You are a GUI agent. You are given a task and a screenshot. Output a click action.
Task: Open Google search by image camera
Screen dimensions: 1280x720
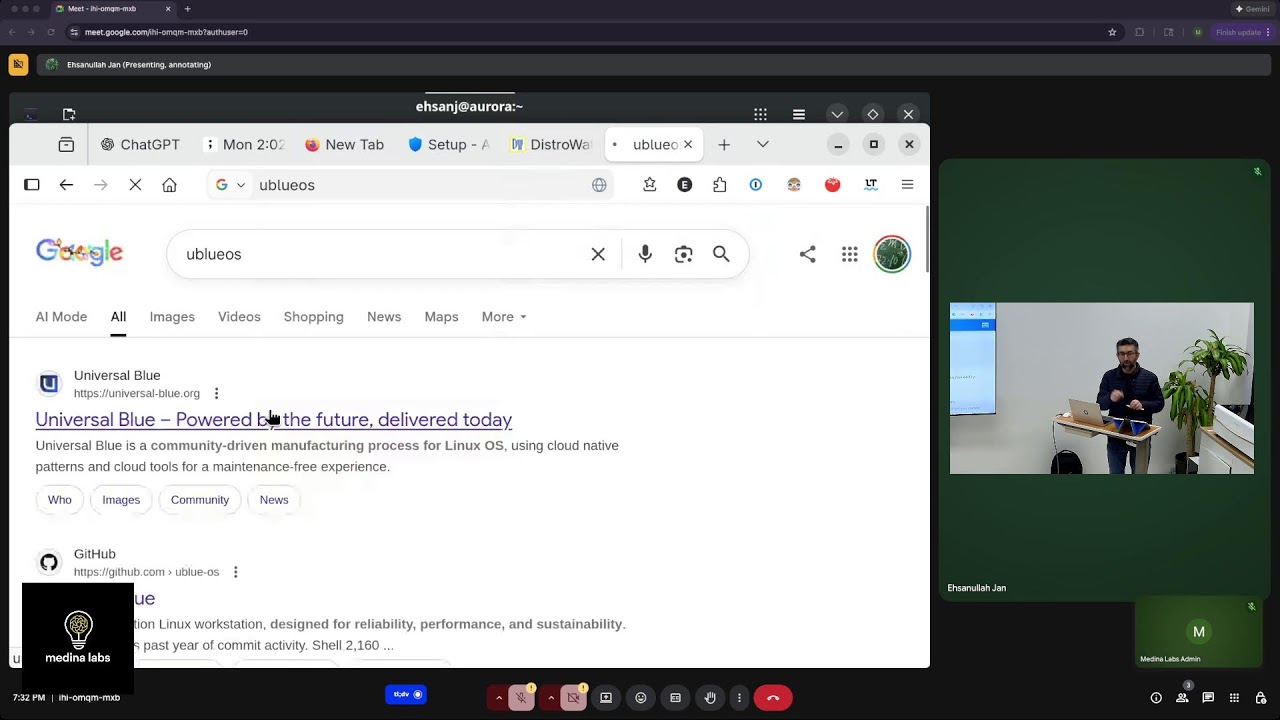coord(683,254)
